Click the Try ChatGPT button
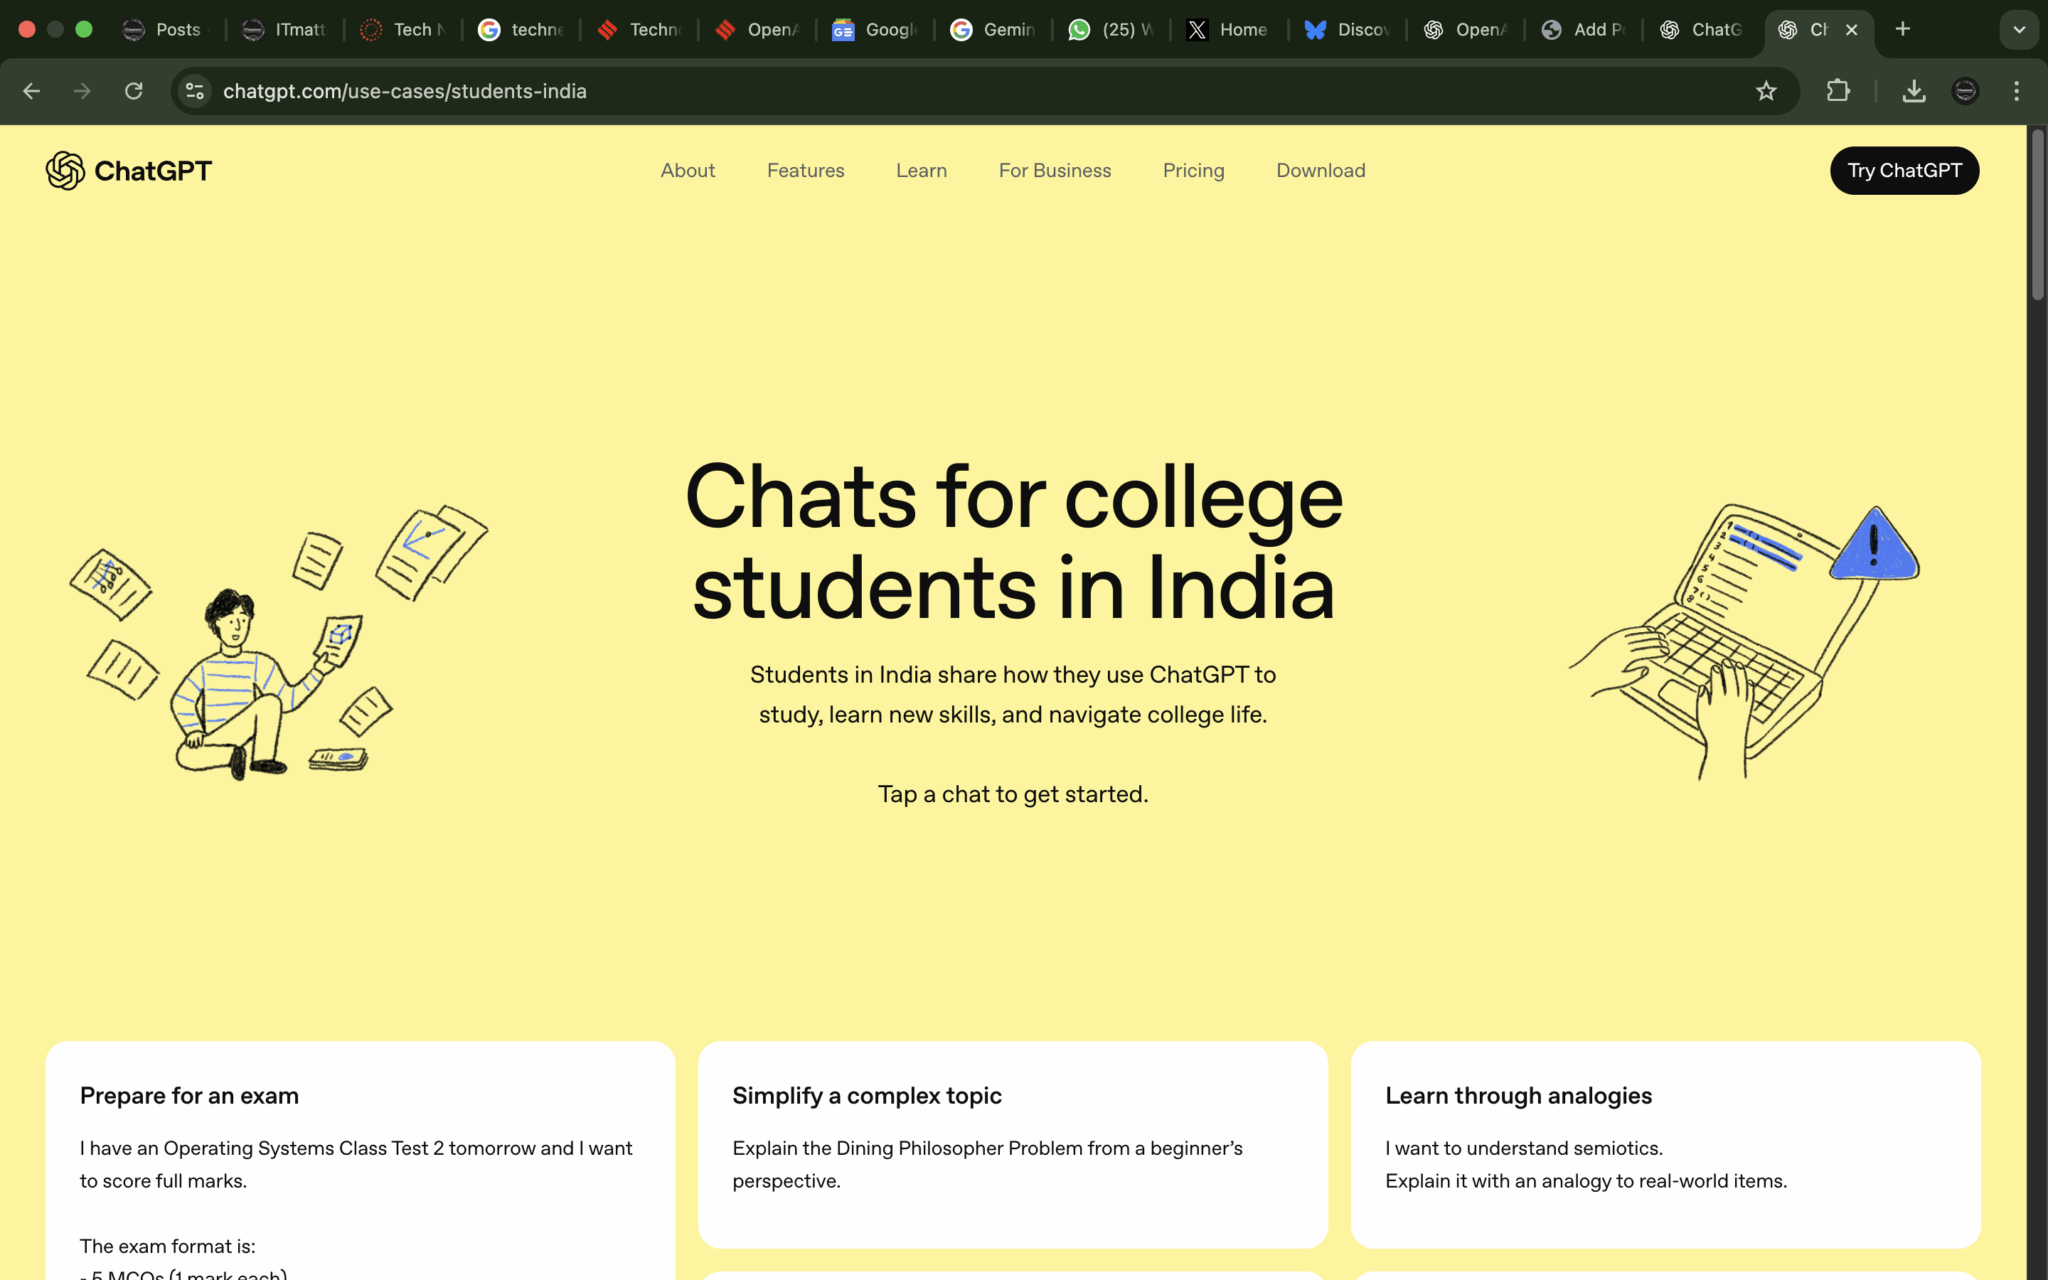This screenshot has width=2048, height=1280. click(x=1903, y=170)
